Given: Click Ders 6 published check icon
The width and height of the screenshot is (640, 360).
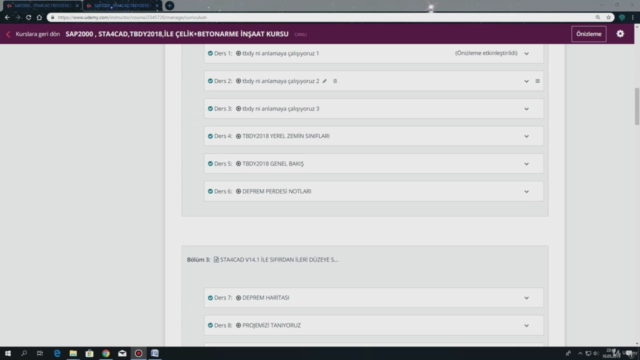Looking at the screenshot, I should (210, 191).
